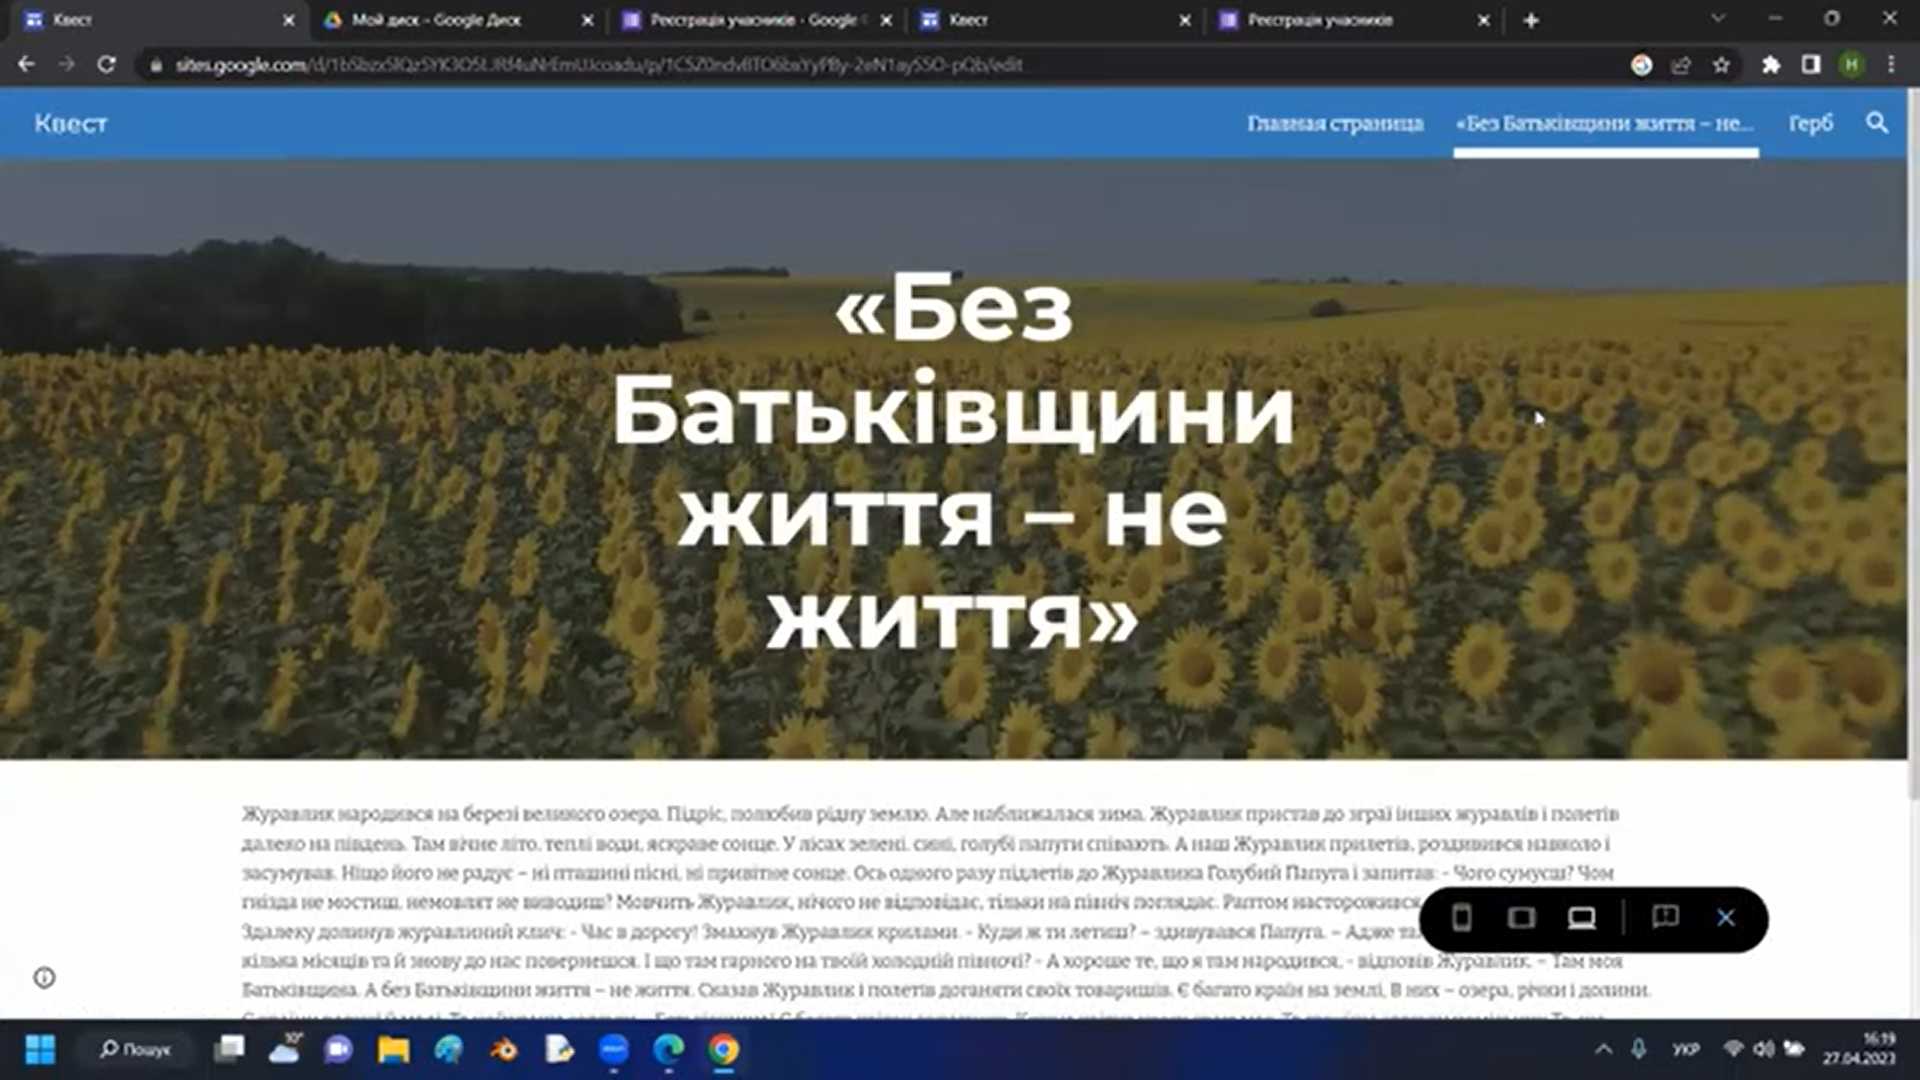The image size is (1920, 1080).
Task: Expand the tab search chevron
Action: tap(1718, 19)
